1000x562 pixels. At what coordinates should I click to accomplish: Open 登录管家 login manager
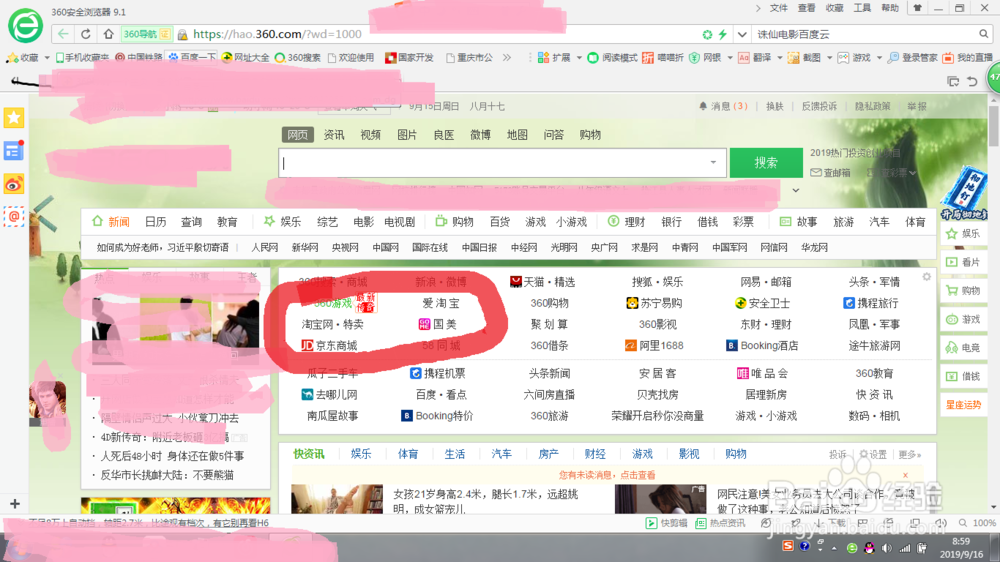[x=913, y=57]
